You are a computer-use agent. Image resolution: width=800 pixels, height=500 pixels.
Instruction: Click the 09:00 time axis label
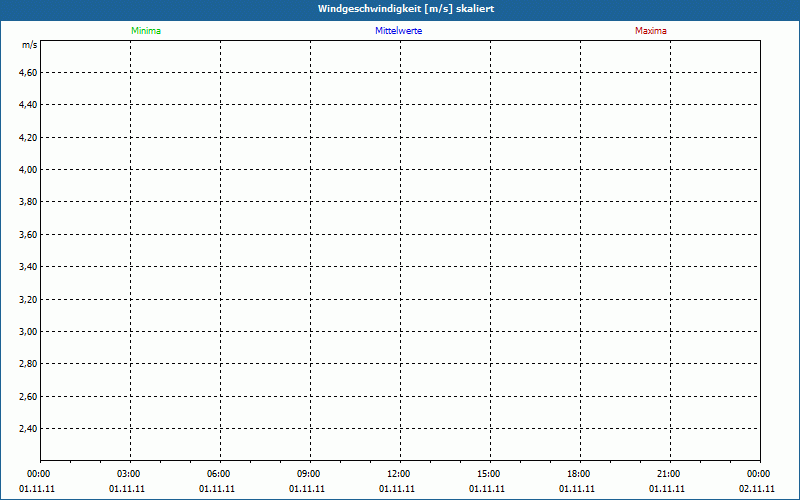pyautogui.click(x=308, y=474)
